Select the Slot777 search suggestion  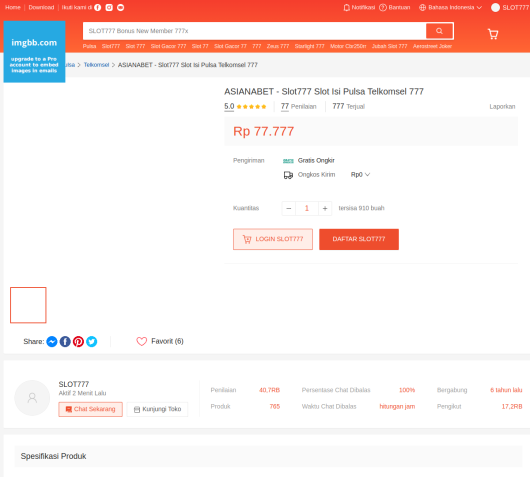(x=111, y=46)
